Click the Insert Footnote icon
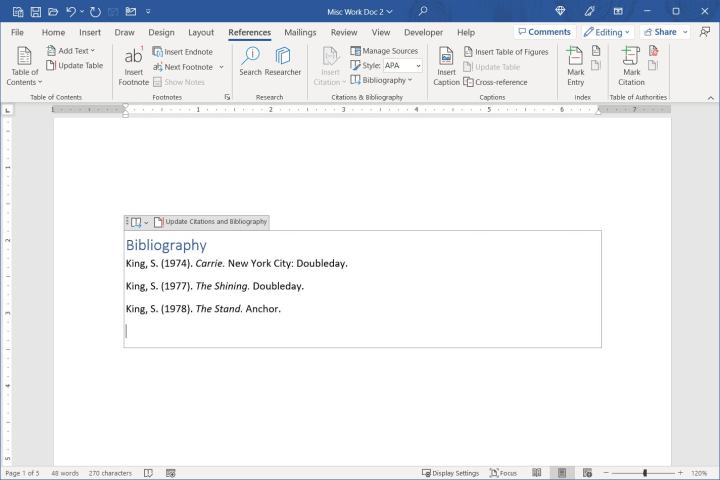Viewport: 720px width, 480px height. coord(133,62)
